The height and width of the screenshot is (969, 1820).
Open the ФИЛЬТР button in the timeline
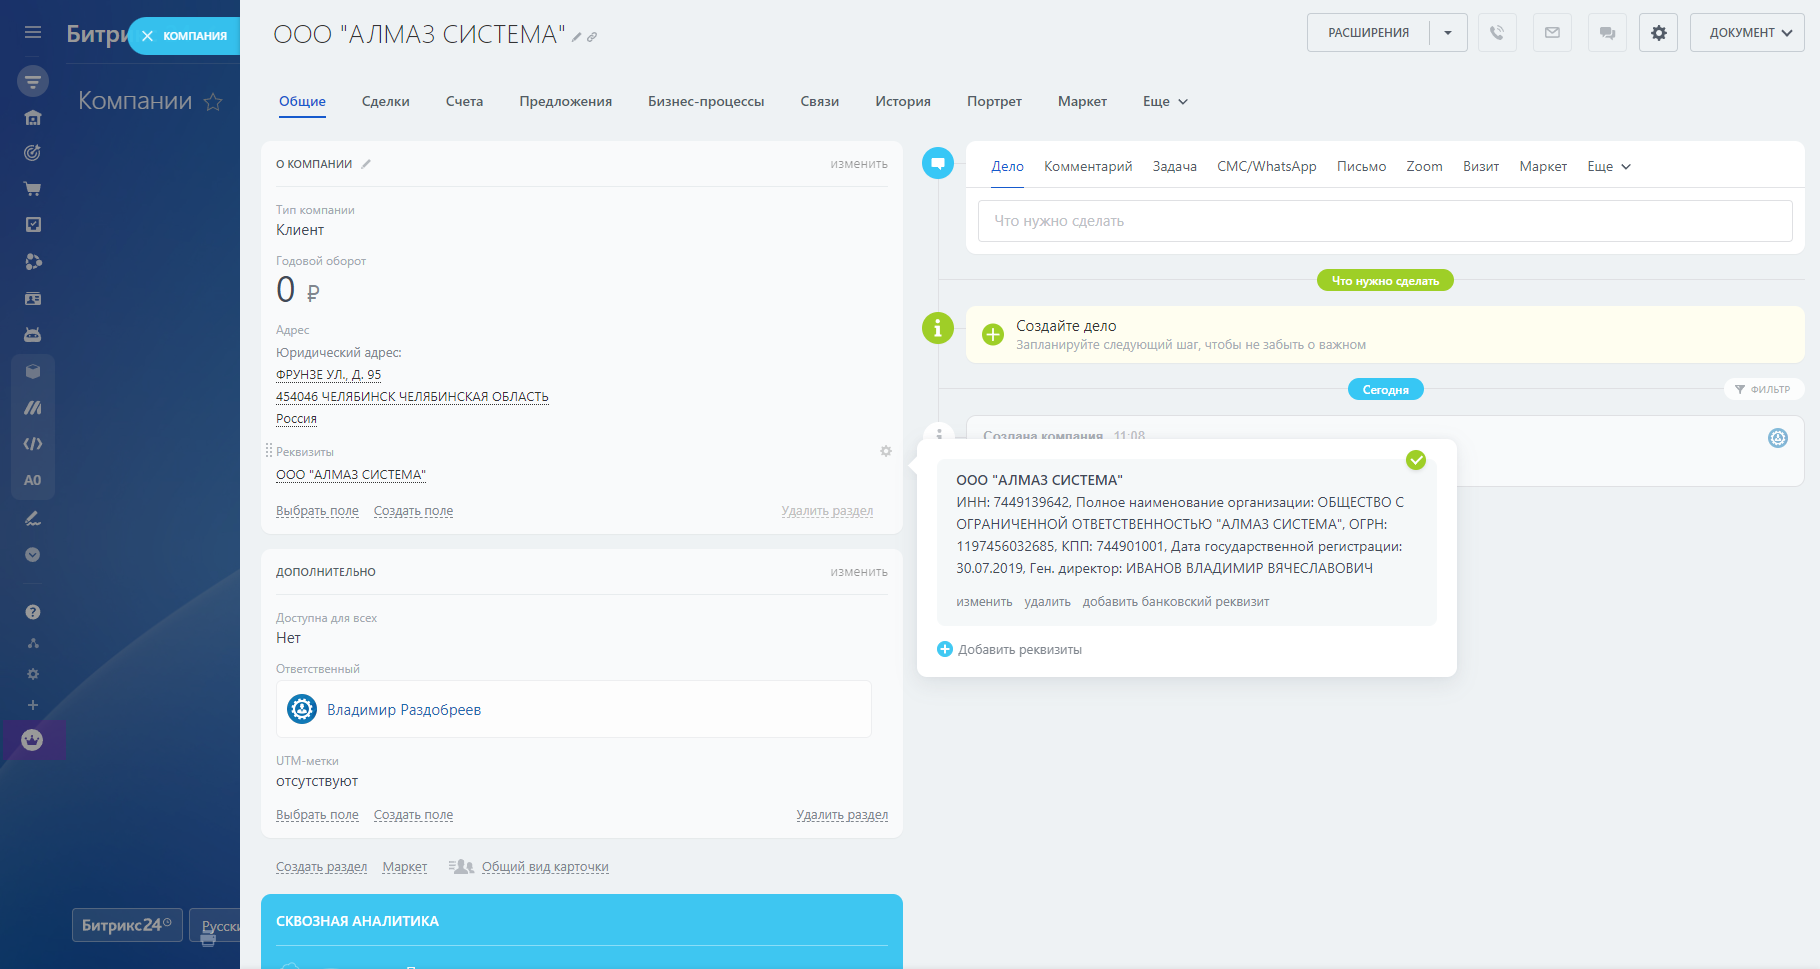coord(1763,389)
